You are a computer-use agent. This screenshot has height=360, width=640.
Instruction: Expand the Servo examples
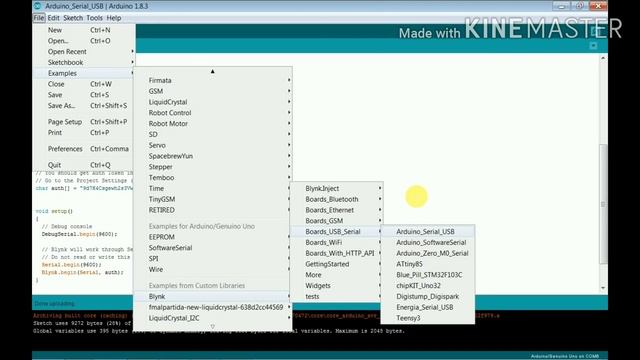[x=213, y=145]
